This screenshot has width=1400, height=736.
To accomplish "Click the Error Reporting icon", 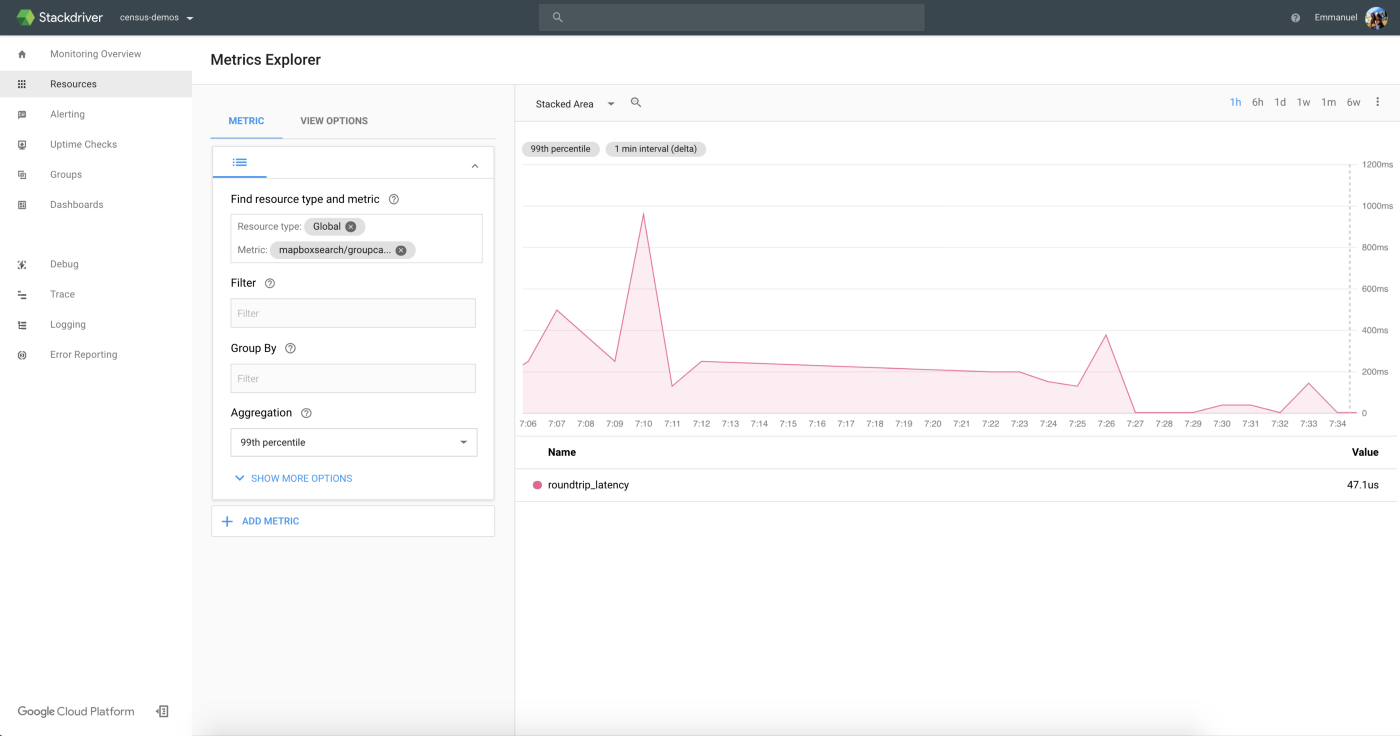I will pos(22,355).
